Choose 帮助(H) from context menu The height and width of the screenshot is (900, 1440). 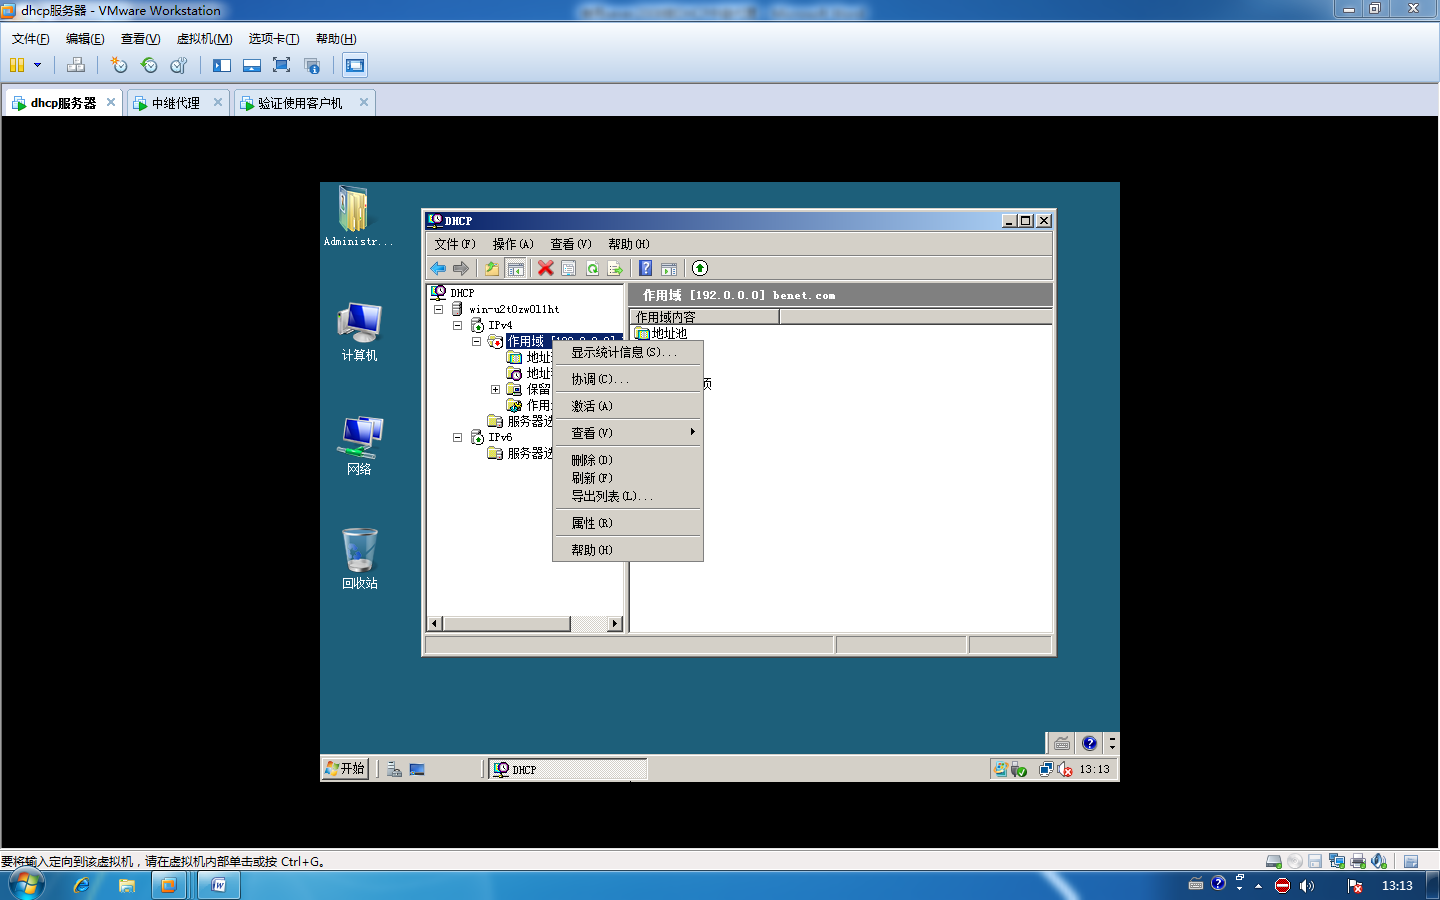628,550
